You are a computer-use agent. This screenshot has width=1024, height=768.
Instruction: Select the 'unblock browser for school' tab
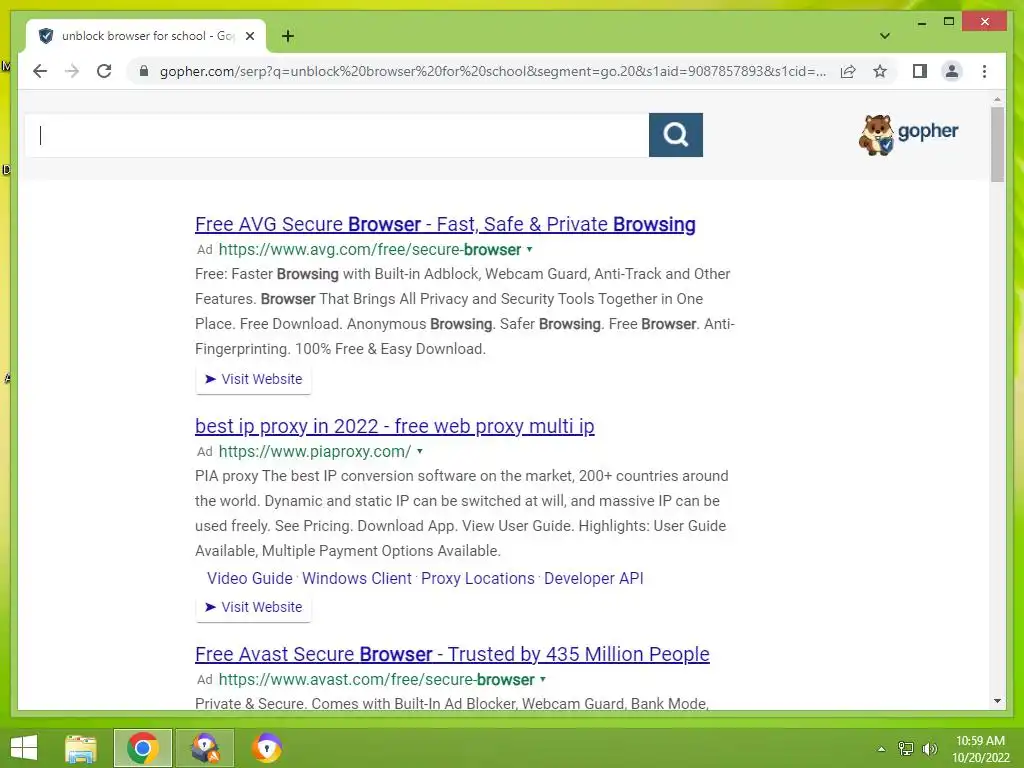145,36
